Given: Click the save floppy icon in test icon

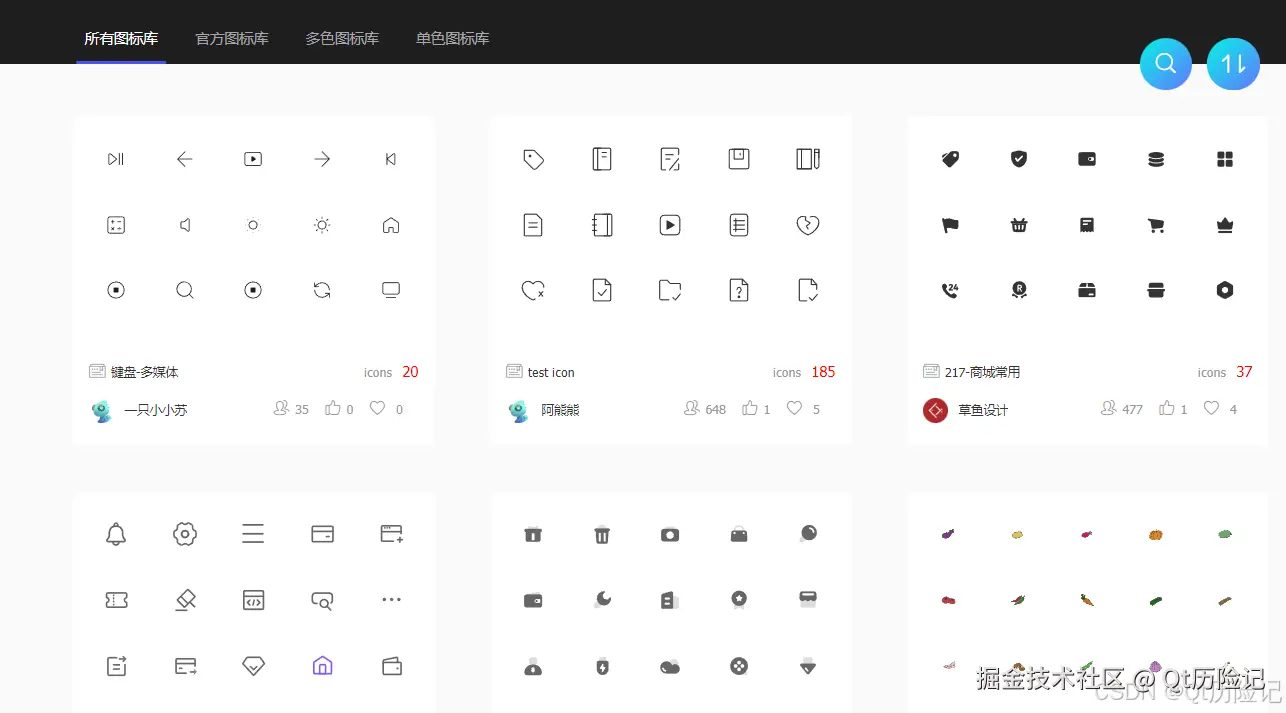Looking at the screenshot, I should click(x=739, y=159).
